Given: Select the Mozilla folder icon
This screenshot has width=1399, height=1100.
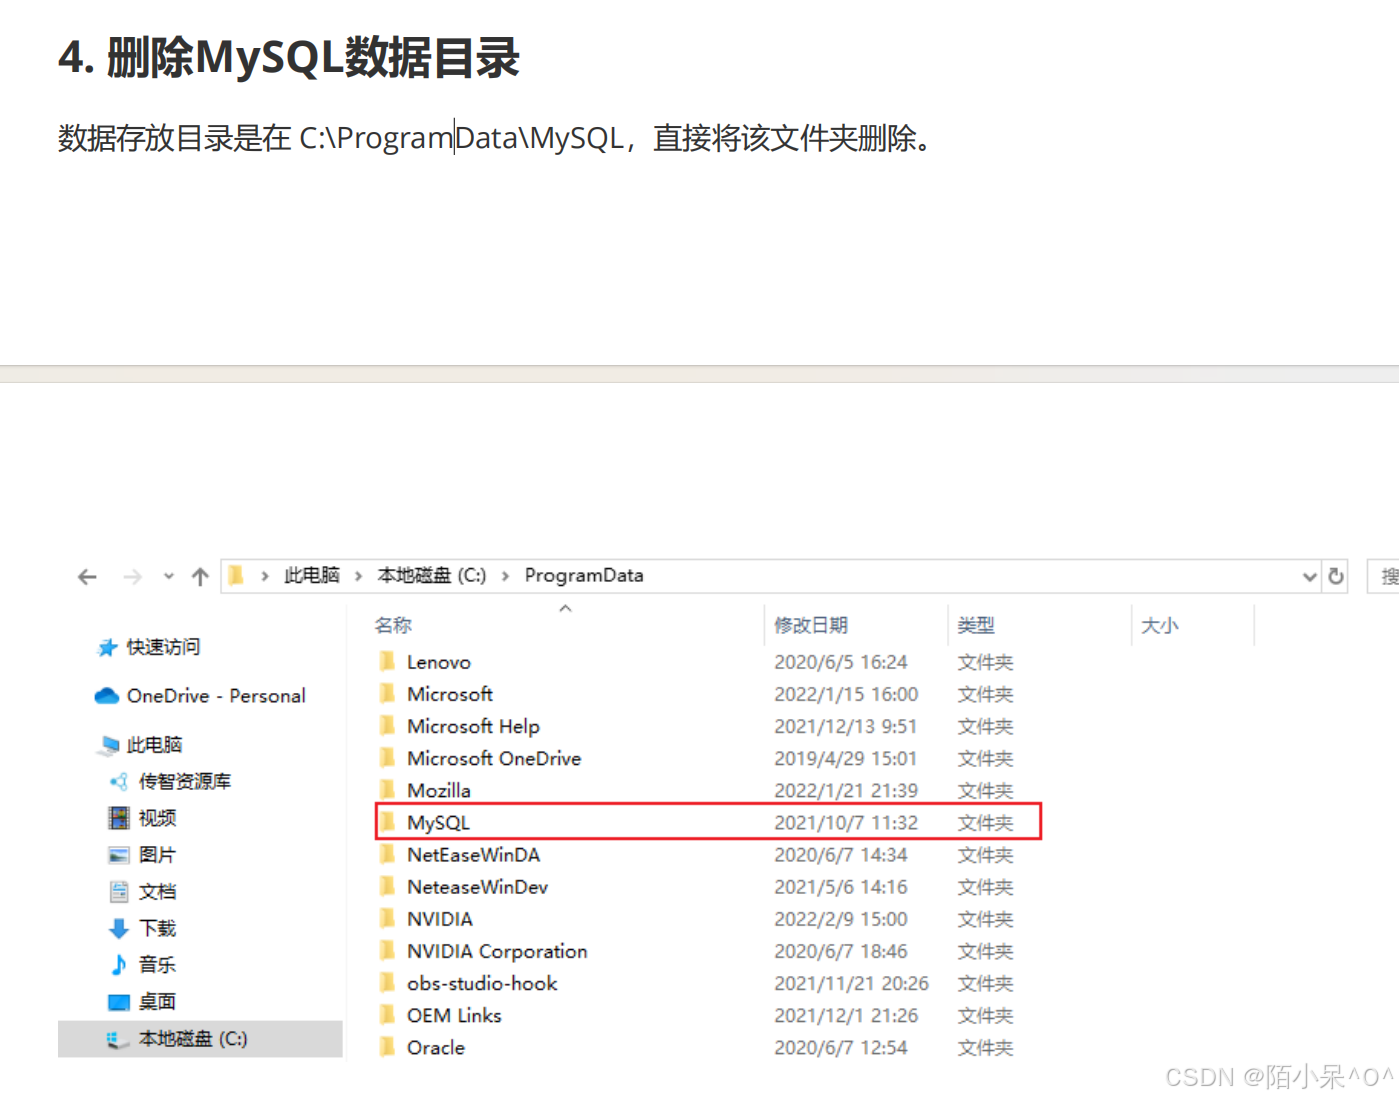Looking at the screenshot, I should (x=387, y=790).
